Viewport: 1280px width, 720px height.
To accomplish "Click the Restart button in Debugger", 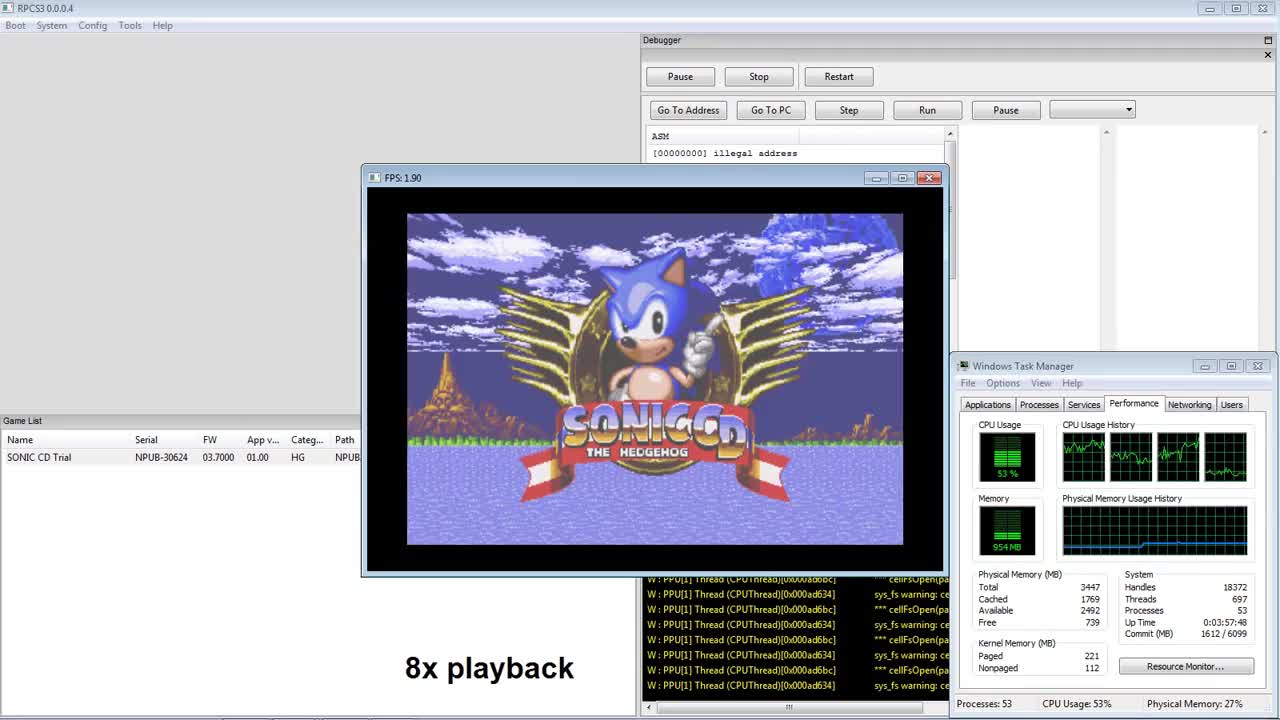I will point(839,76).
